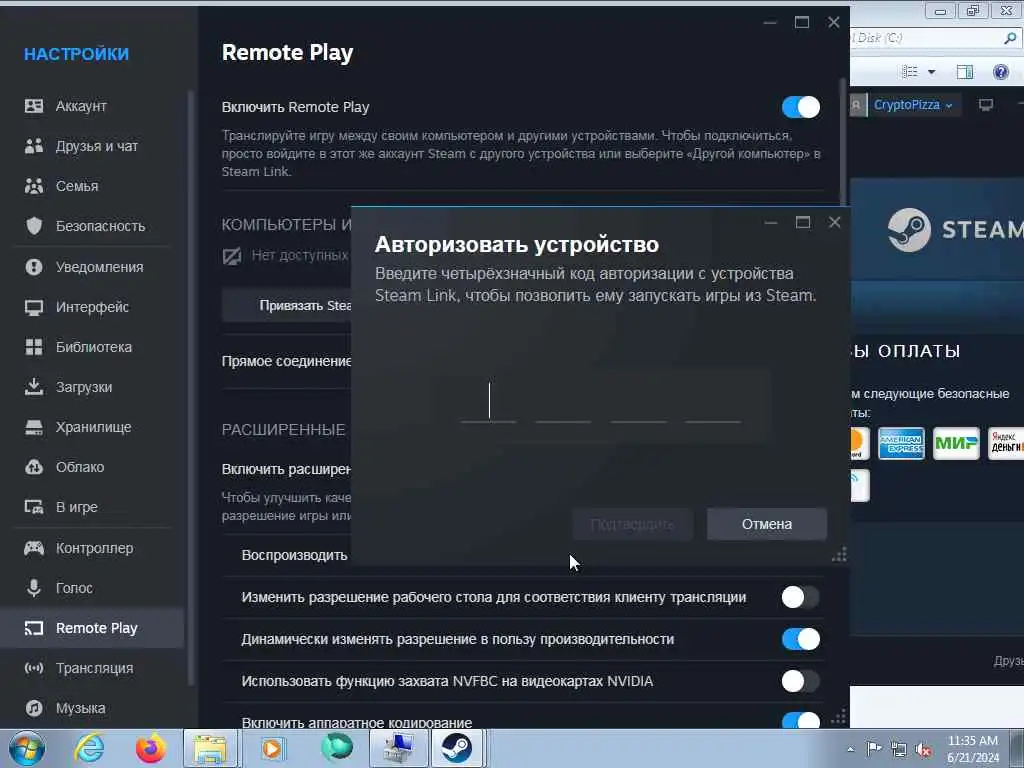This screenshot has width=1024, height=768.
Task: Click the Steam logo in store page
Action: click(909, 230)
